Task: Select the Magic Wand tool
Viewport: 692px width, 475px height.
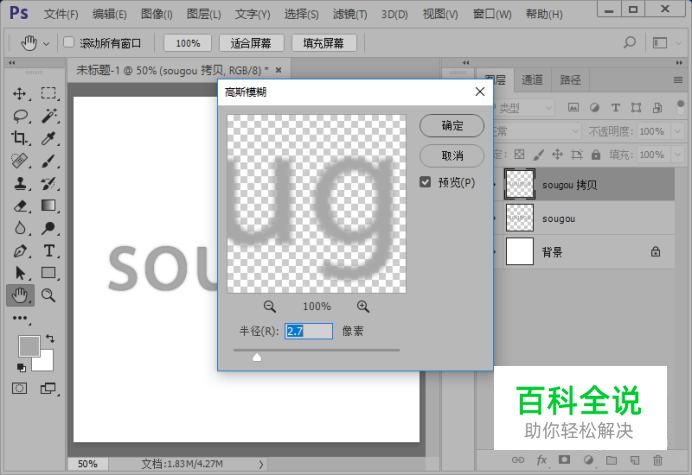Action: [49, 116]
